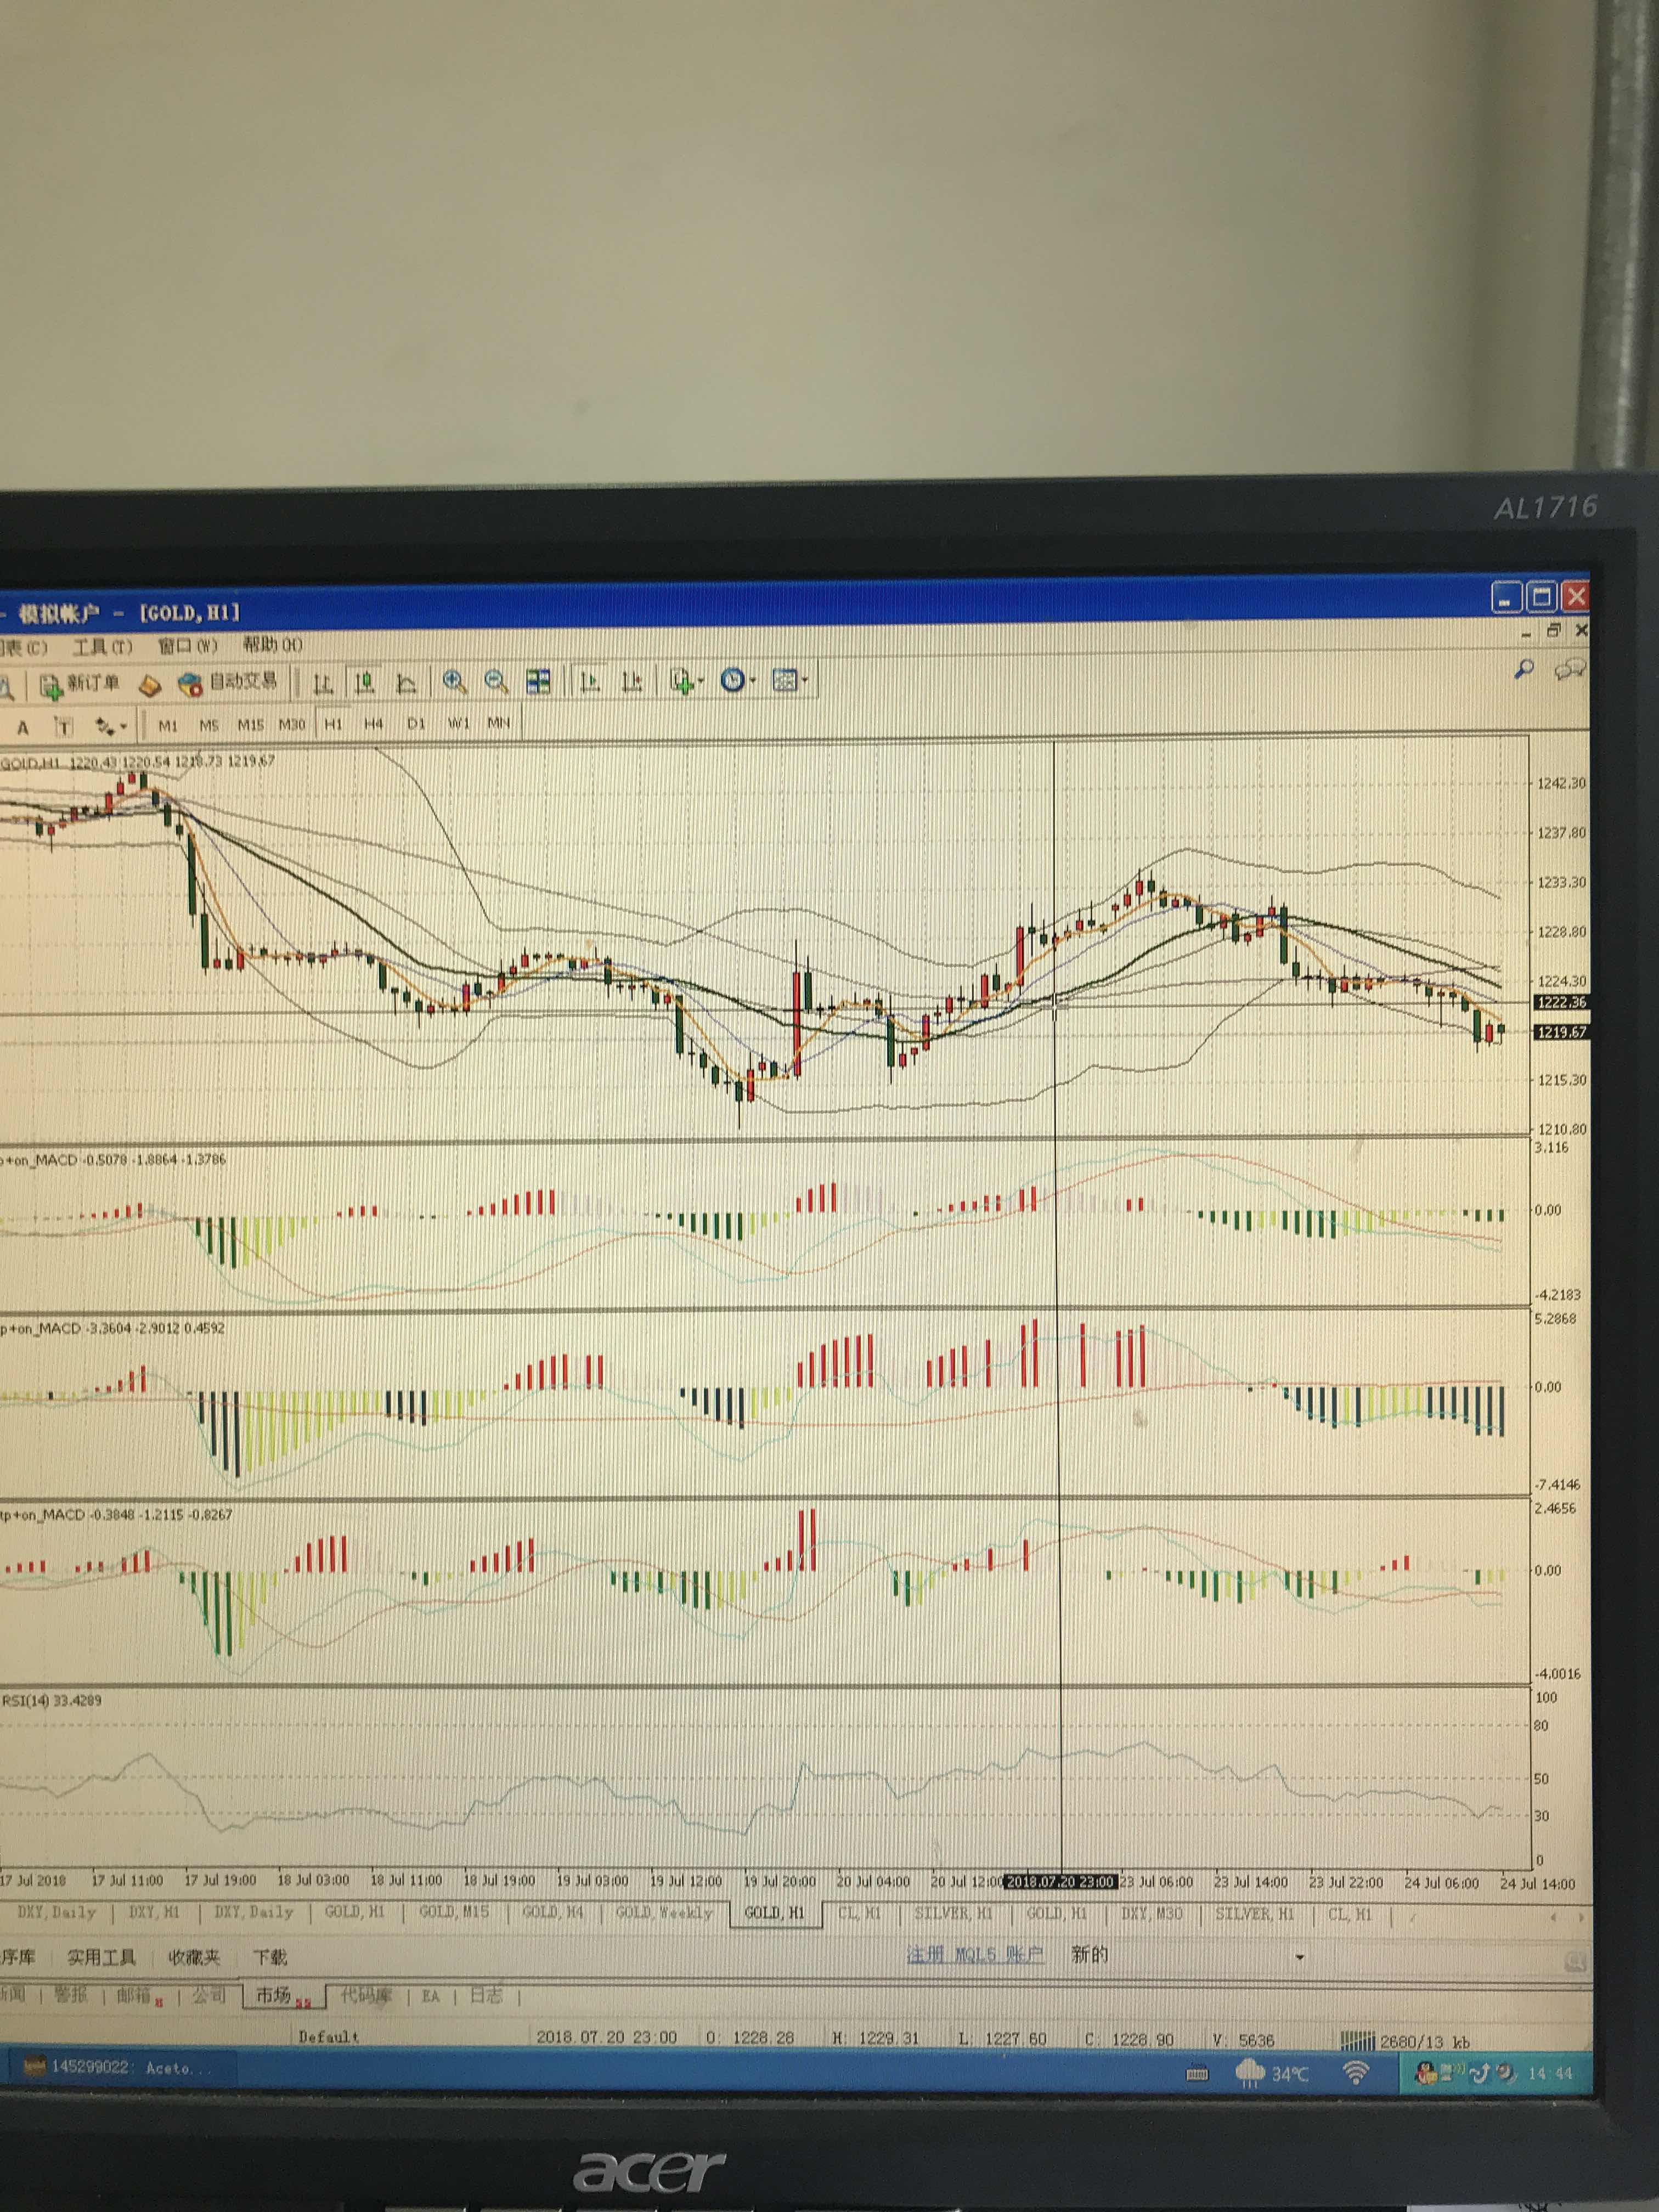Click the zoom out magnifier icon

[x=496, y=682]
